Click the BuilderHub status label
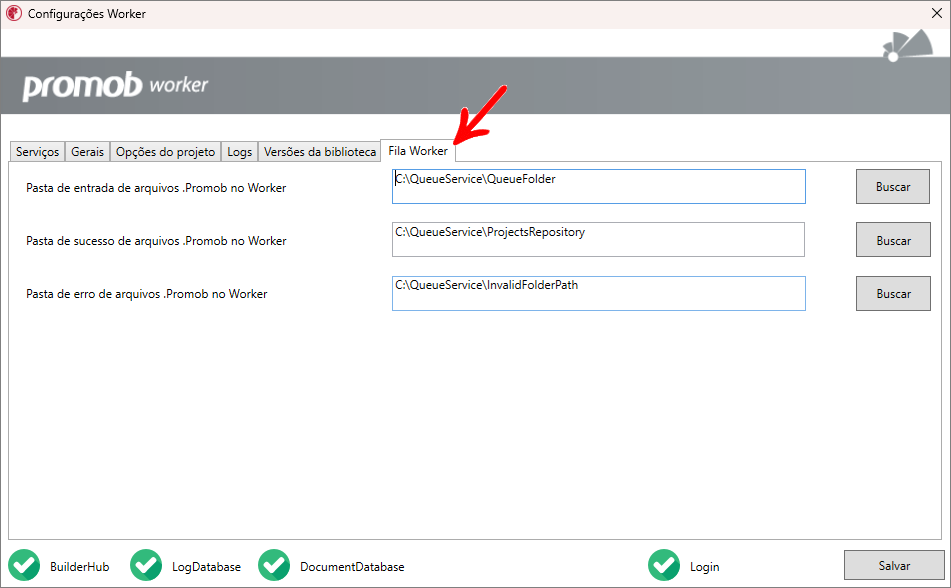The width and height of the screenshot is (951, 588). click(79, 567)
